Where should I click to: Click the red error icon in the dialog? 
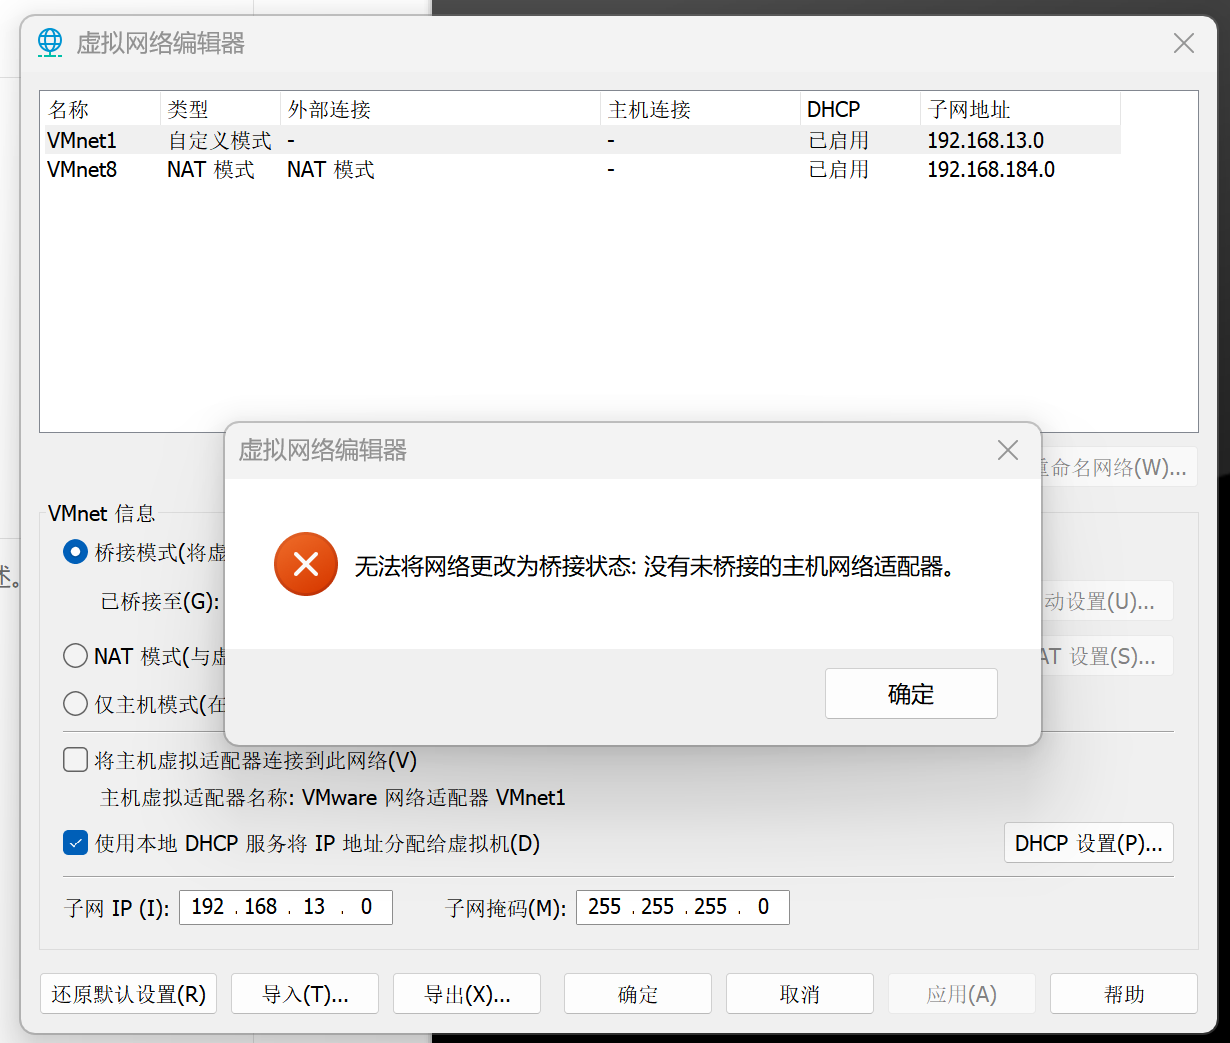(x=306, y=564)
